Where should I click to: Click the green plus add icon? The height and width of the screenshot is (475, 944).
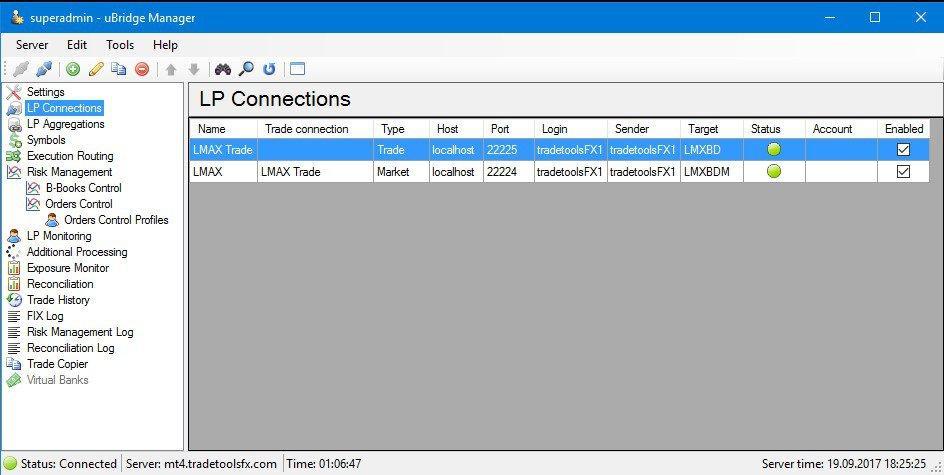click(x=73, y=69)
